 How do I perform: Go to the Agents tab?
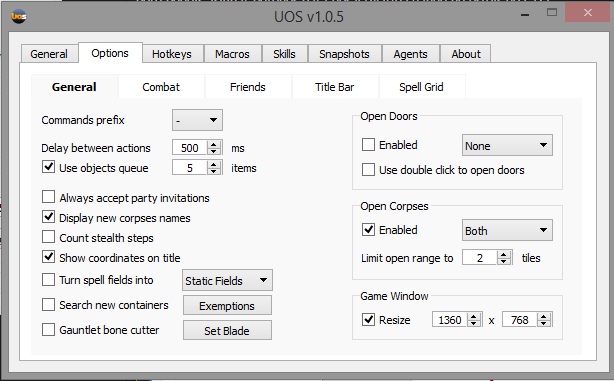coord(410,54)
